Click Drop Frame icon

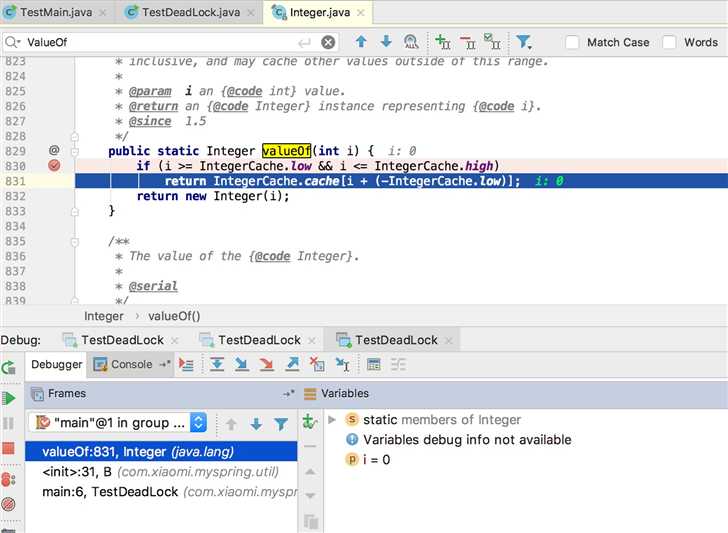coord(317,364)
